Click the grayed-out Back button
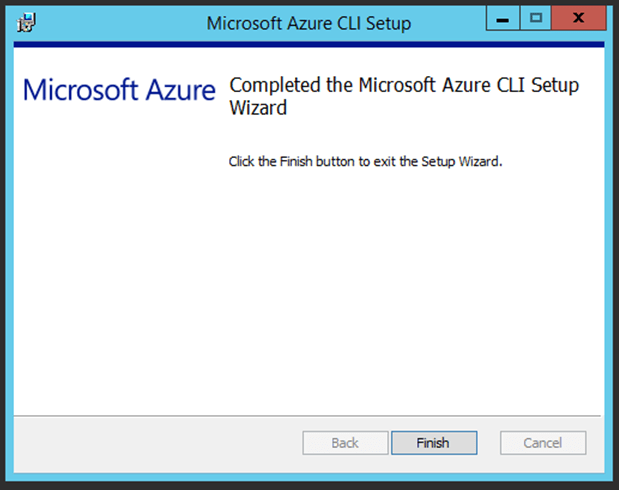 tap(345, 443)
